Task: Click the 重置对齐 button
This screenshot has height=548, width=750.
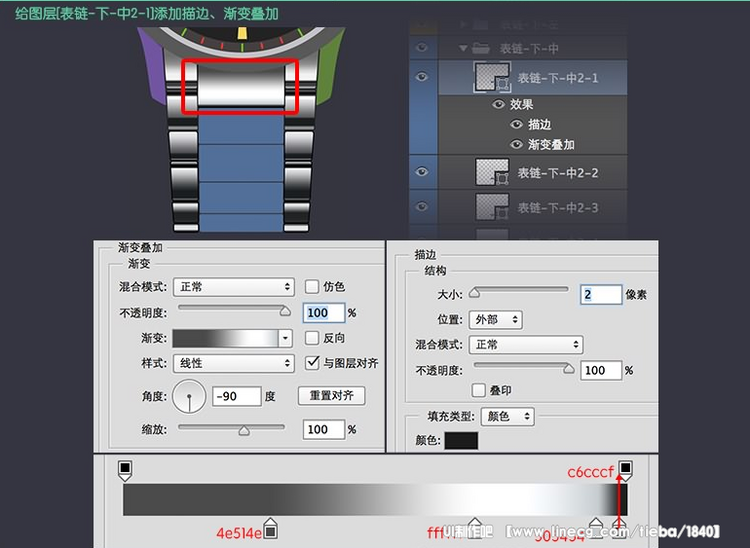Action: click(331, 396)
